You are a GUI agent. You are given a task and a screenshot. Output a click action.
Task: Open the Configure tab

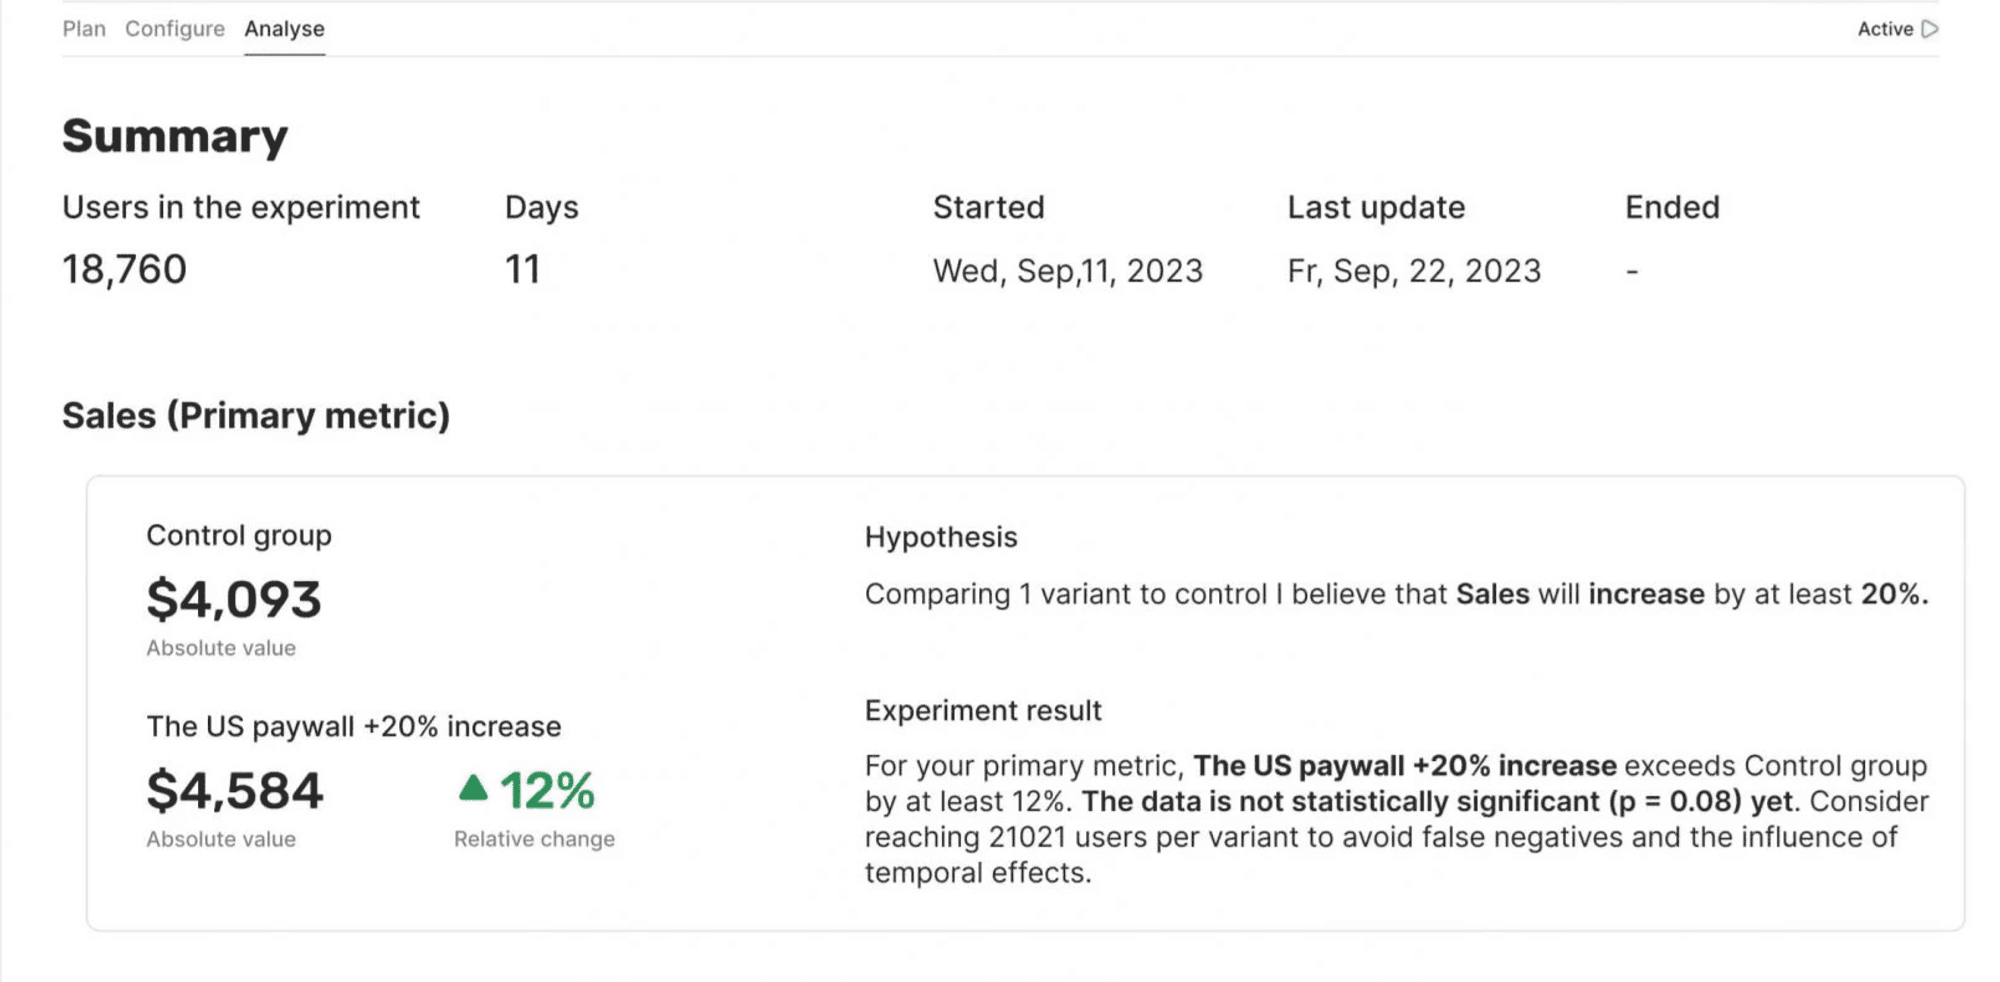click(175, 29)
